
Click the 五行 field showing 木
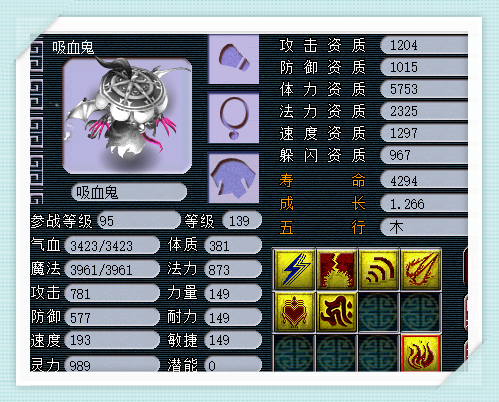424,227
